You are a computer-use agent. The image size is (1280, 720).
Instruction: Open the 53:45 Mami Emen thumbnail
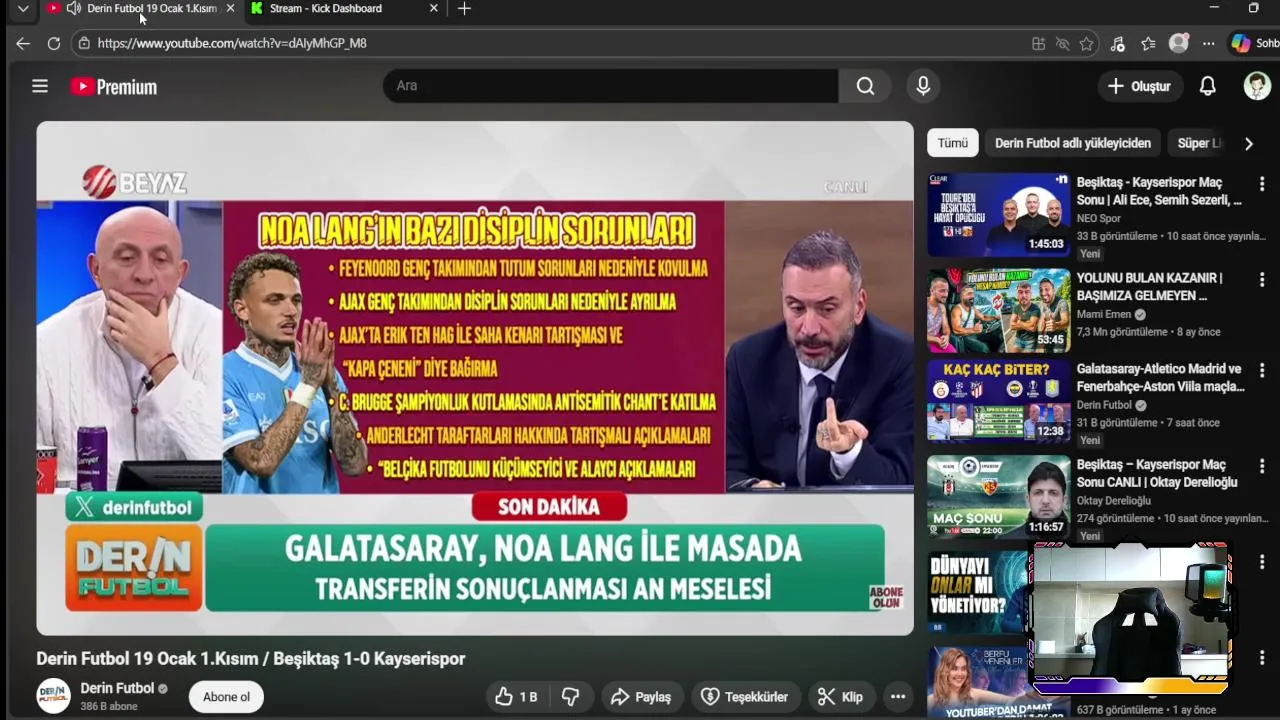coord(998,310)
